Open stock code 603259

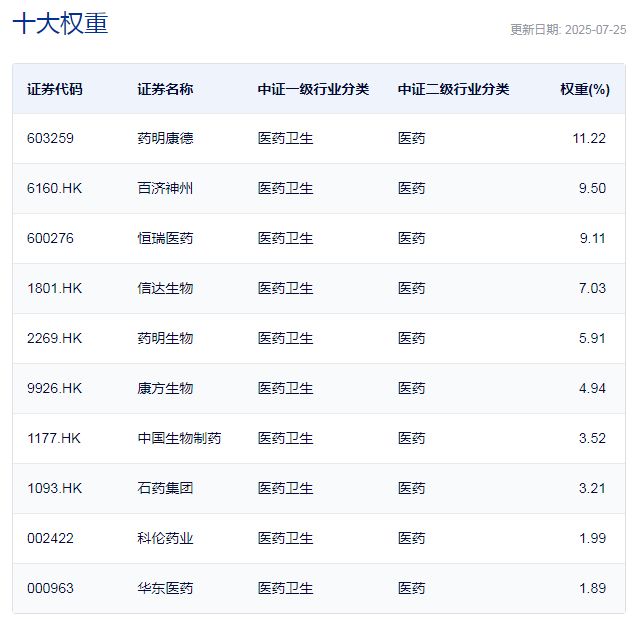pos(50,138)
